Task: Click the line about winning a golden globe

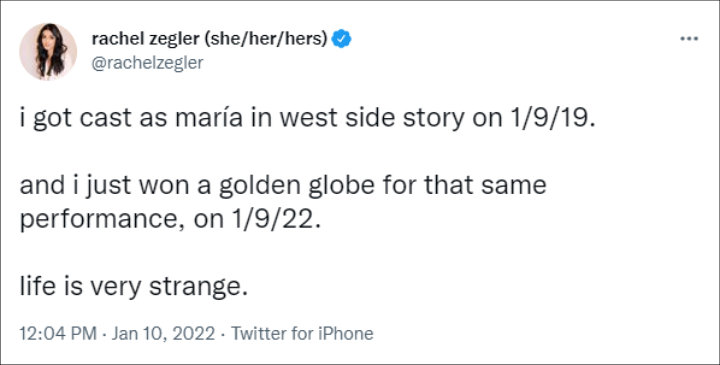Action: tap(283, 186)
